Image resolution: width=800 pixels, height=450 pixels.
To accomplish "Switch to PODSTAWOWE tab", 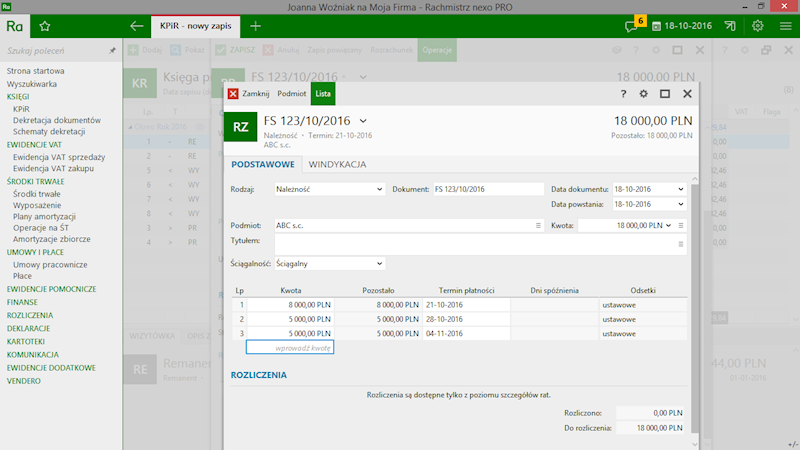I will click(x=263, y=164).
